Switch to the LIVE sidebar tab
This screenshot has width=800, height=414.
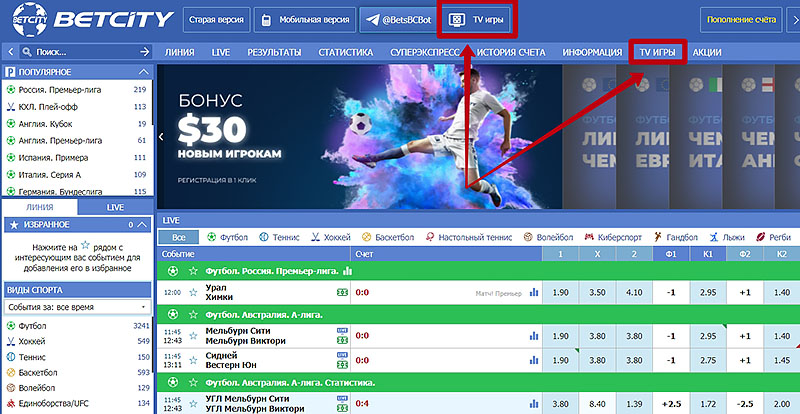pos(115,207)
